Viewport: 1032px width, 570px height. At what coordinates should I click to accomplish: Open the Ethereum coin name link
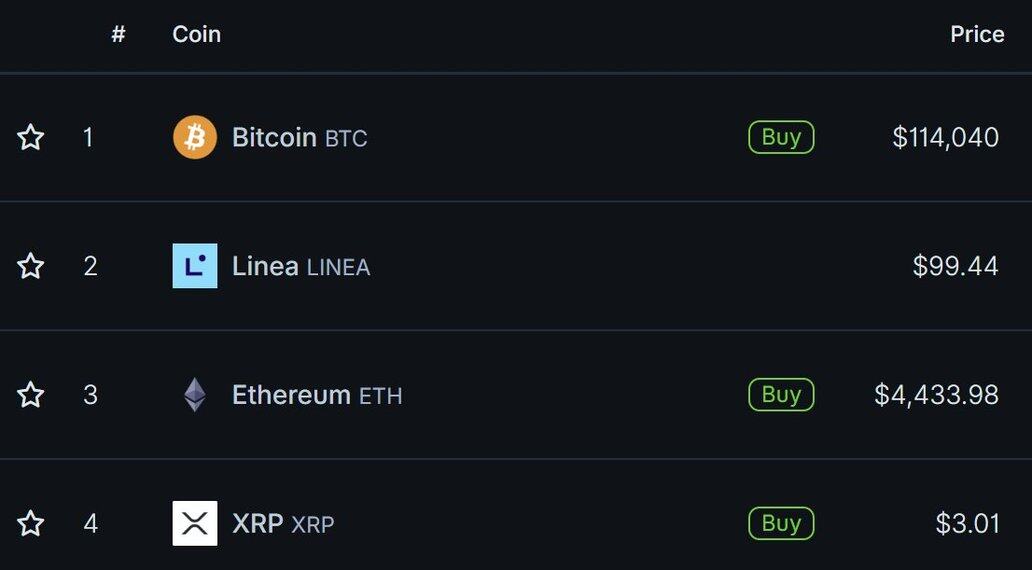click(317, 395)
